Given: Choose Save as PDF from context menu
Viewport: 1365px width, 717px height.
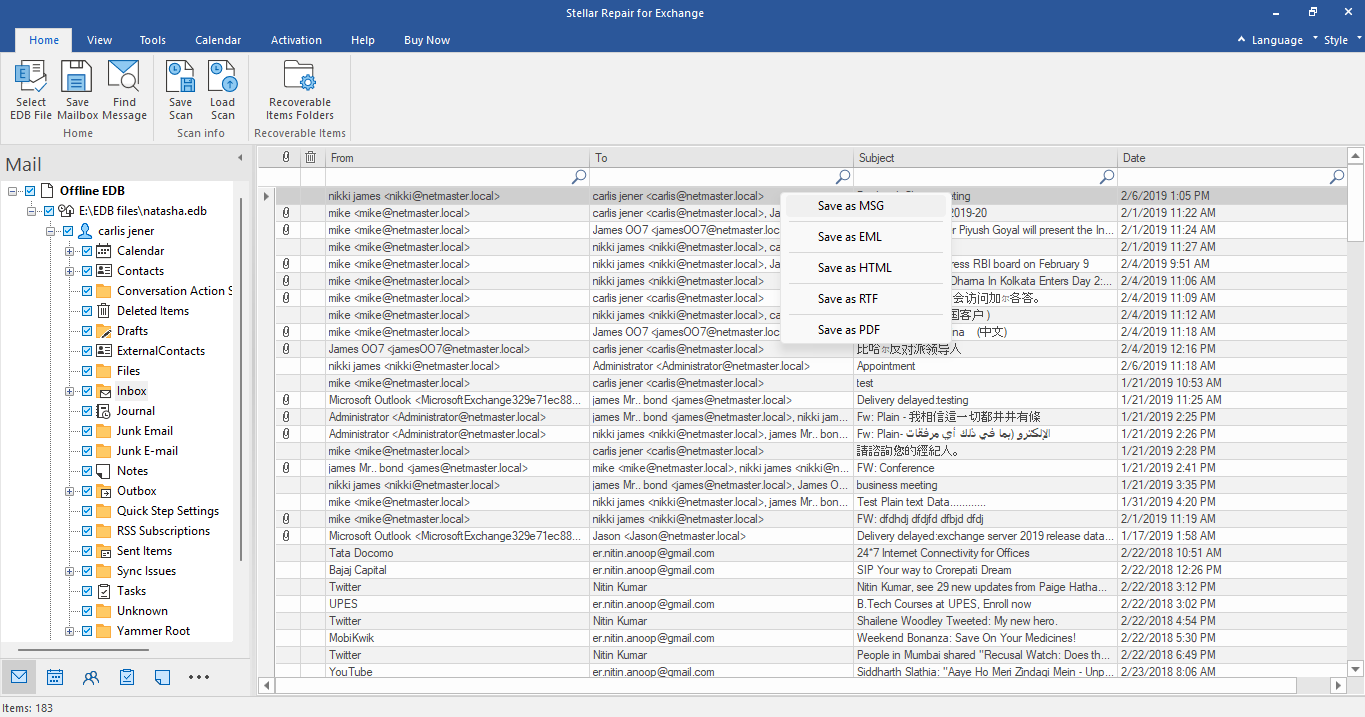Looking at the screenshot, I should click(x=864, y=330).
